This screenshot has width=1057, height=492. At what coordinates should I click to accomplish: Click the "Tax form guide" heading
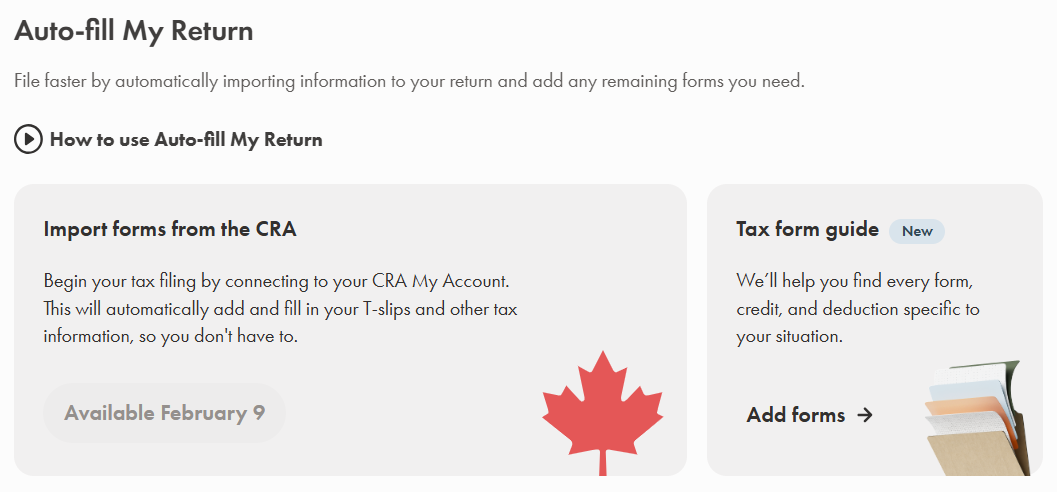pyautogui.click(x=807, y=229)
